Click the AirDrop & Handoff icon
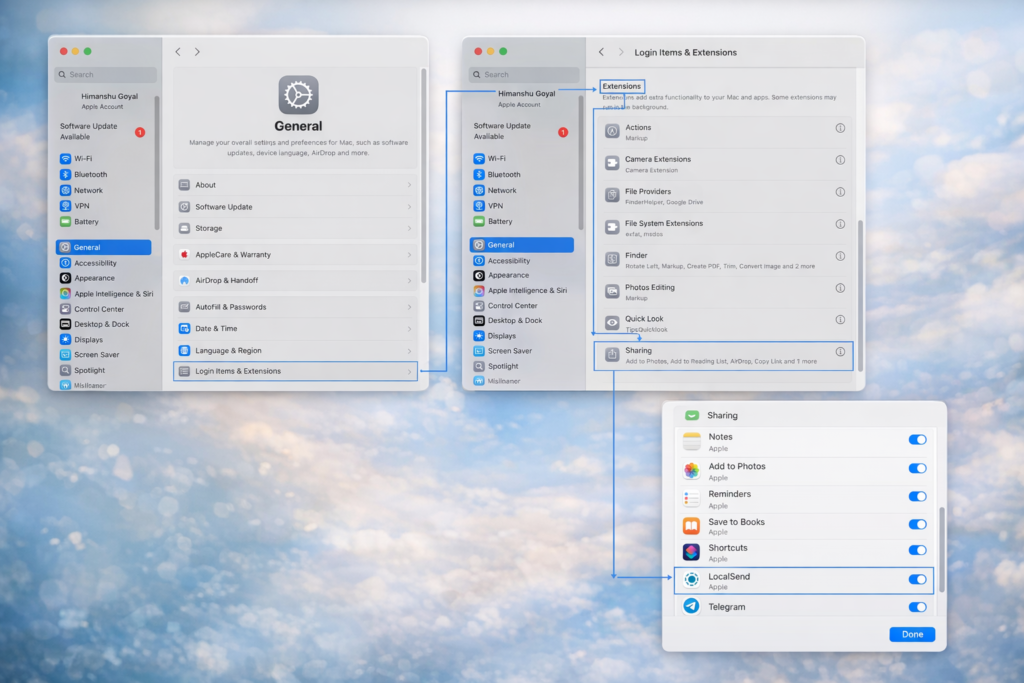The image size is (1024, 683). [x=184, y=281]
